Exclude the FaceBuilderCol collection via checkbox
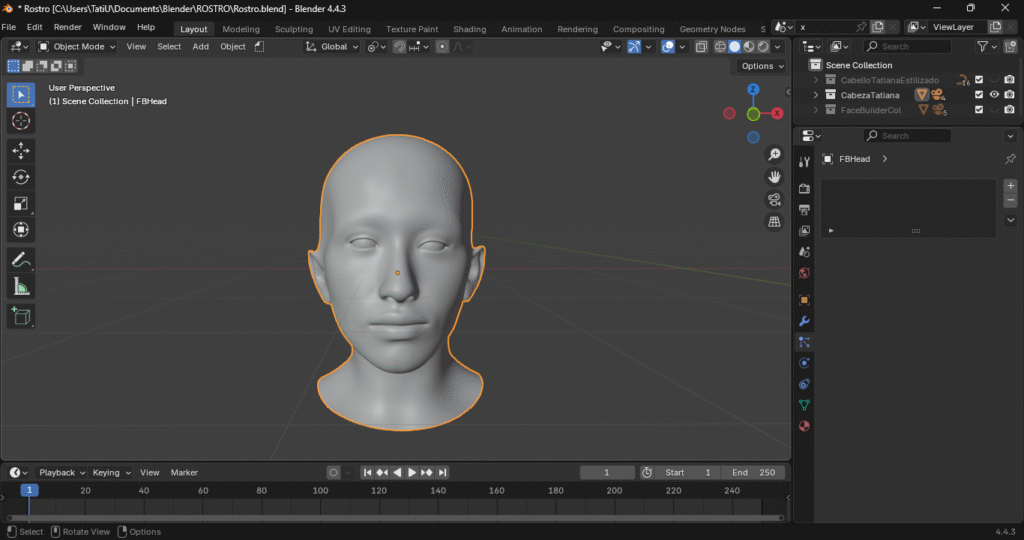 pyautogui.click(x=979, y=110)
